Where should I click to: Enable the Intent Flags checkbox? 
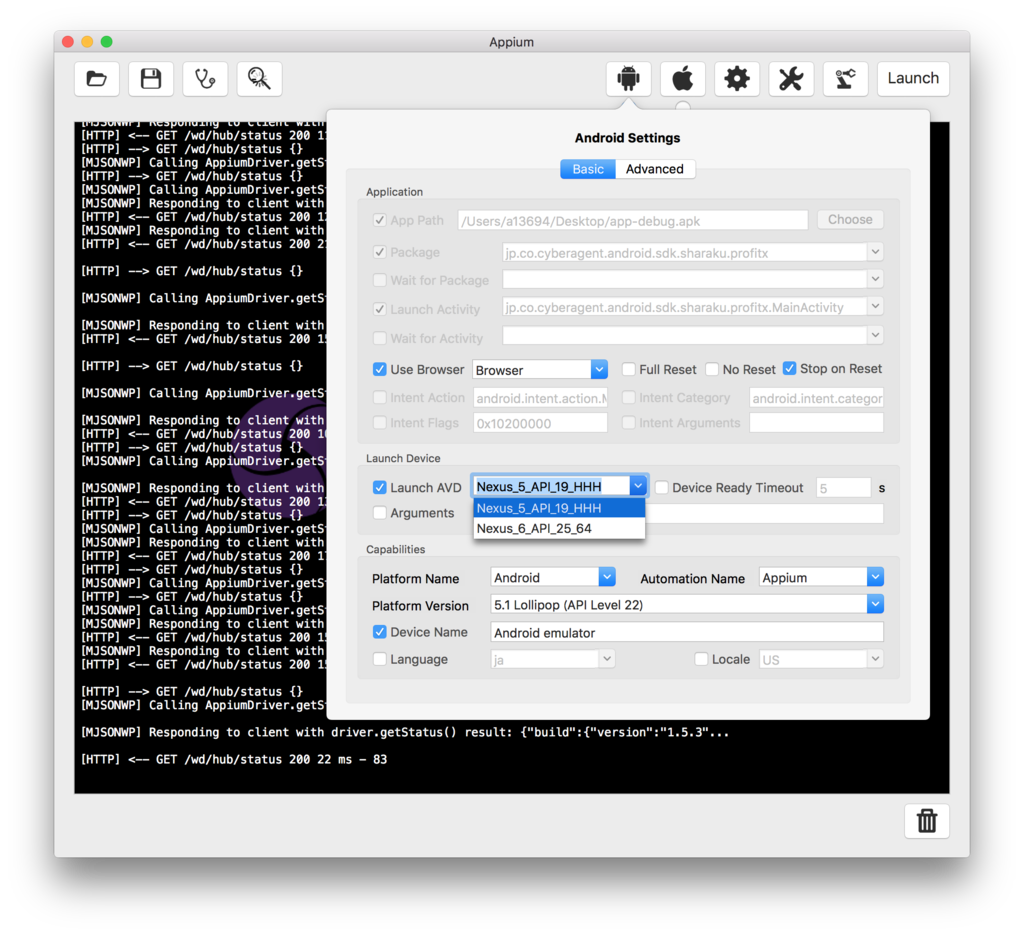(379, 422)
